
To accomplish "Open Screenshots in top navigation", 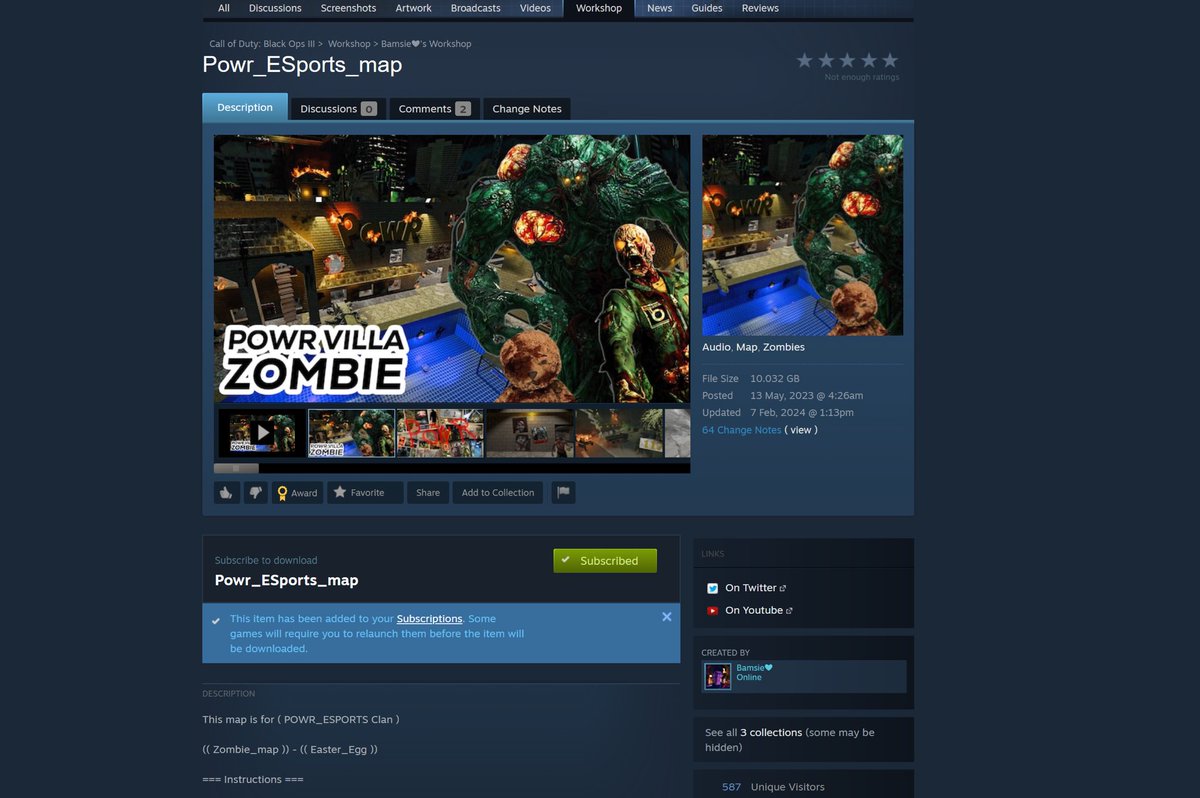I will point(348,8).
